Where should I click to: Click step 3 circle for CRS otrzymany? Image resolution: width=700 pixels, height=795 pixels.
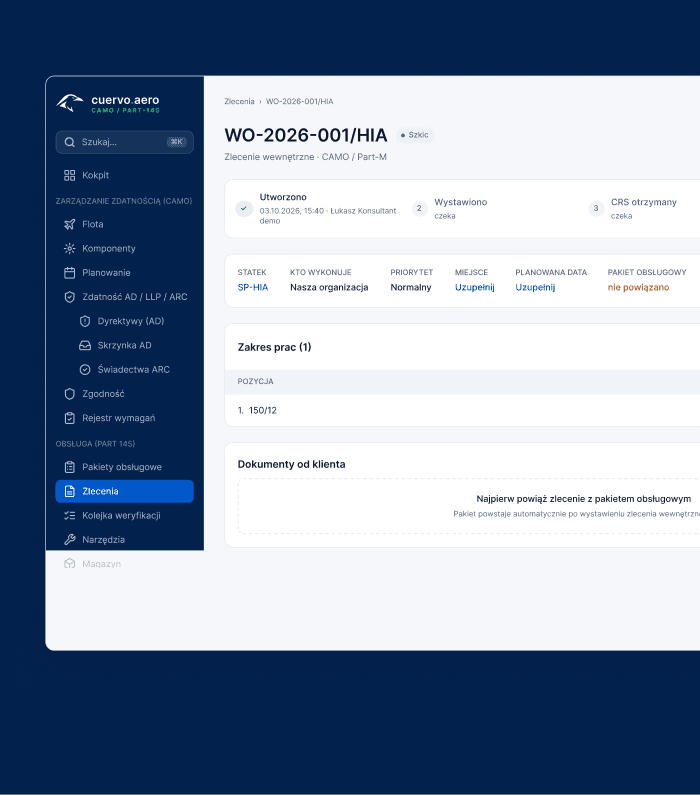tap(596, 208)
